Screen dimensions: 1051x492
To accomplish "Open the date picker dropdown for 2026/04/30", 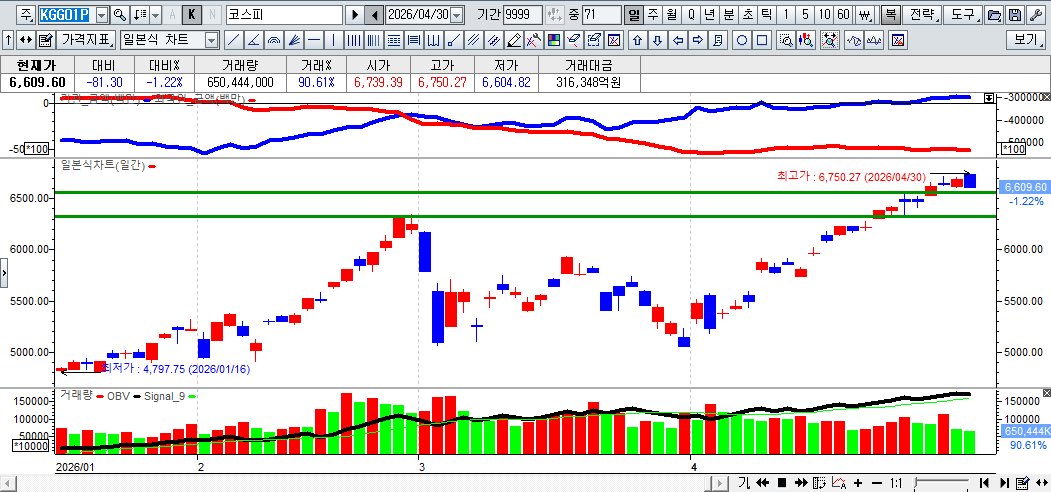I will click(x=457, y=15).
